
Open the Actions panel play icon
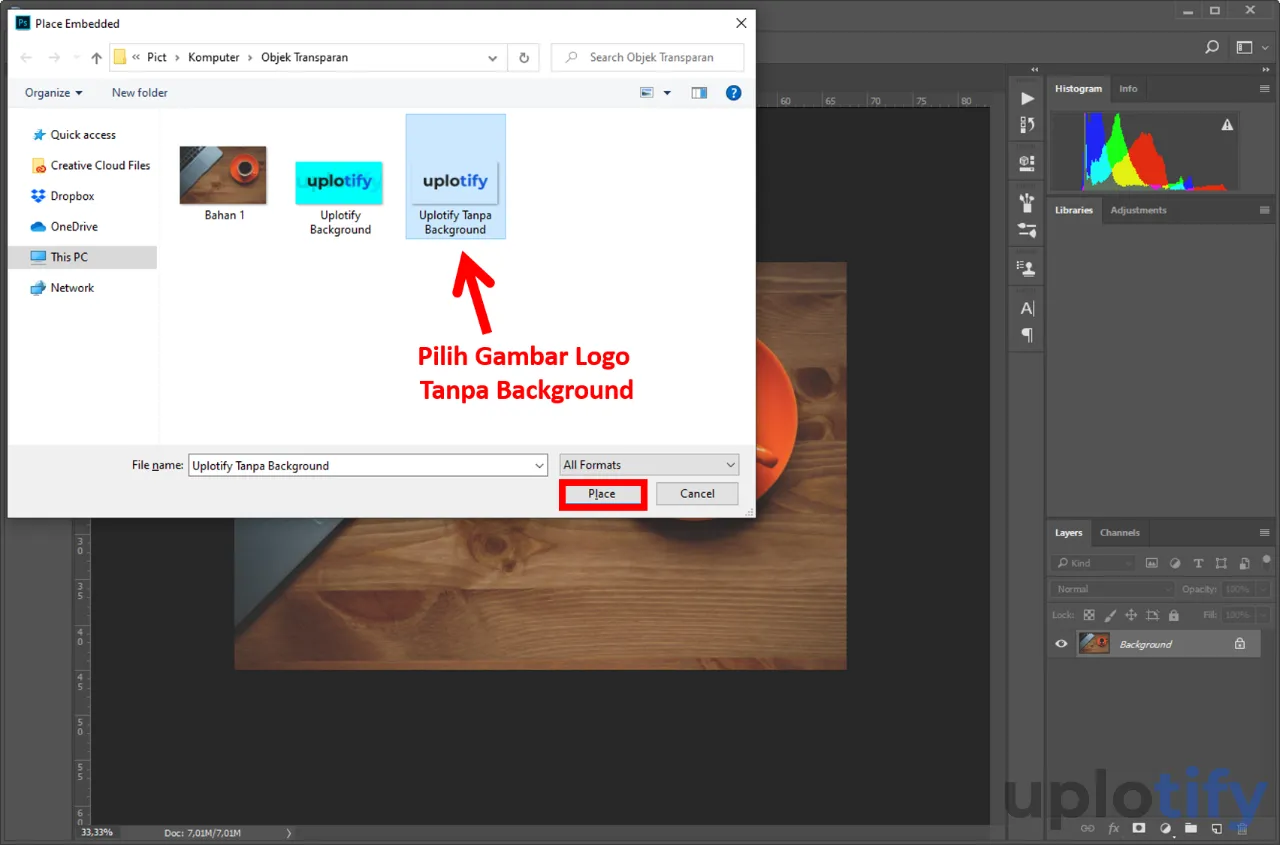pyautogui.click(x=1027, y=98)
